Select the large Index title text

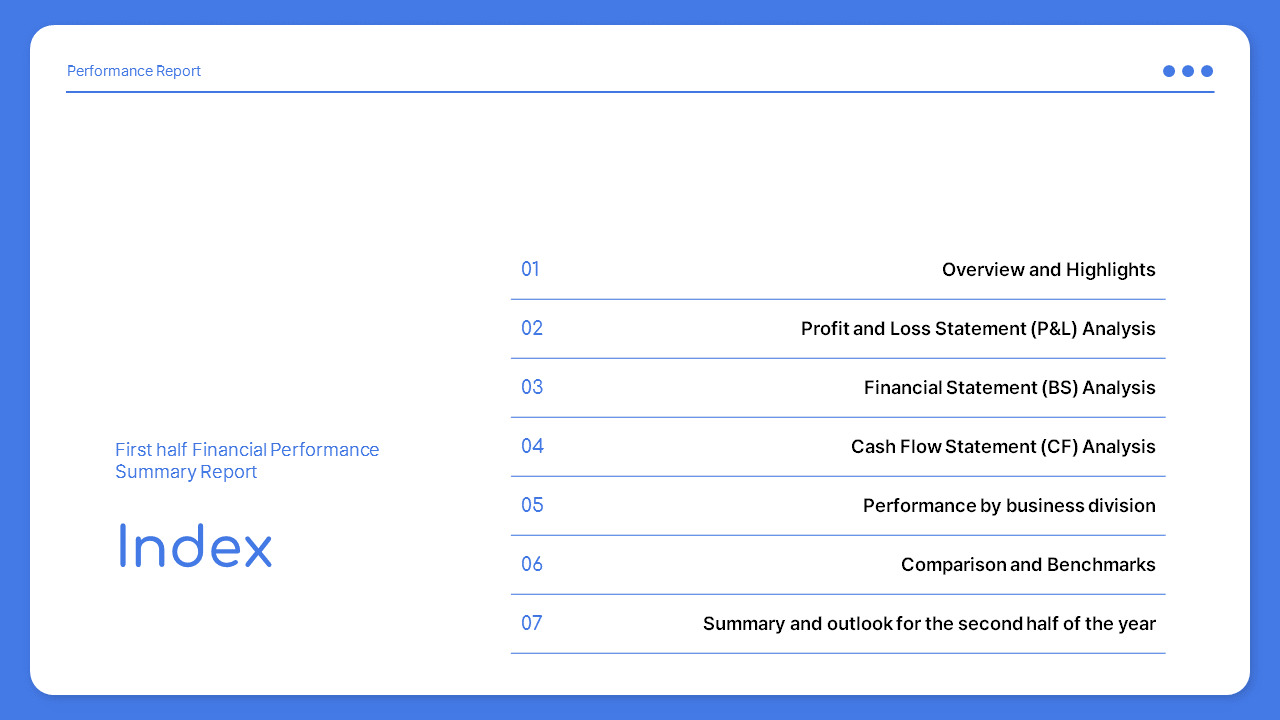coord(195,546)
